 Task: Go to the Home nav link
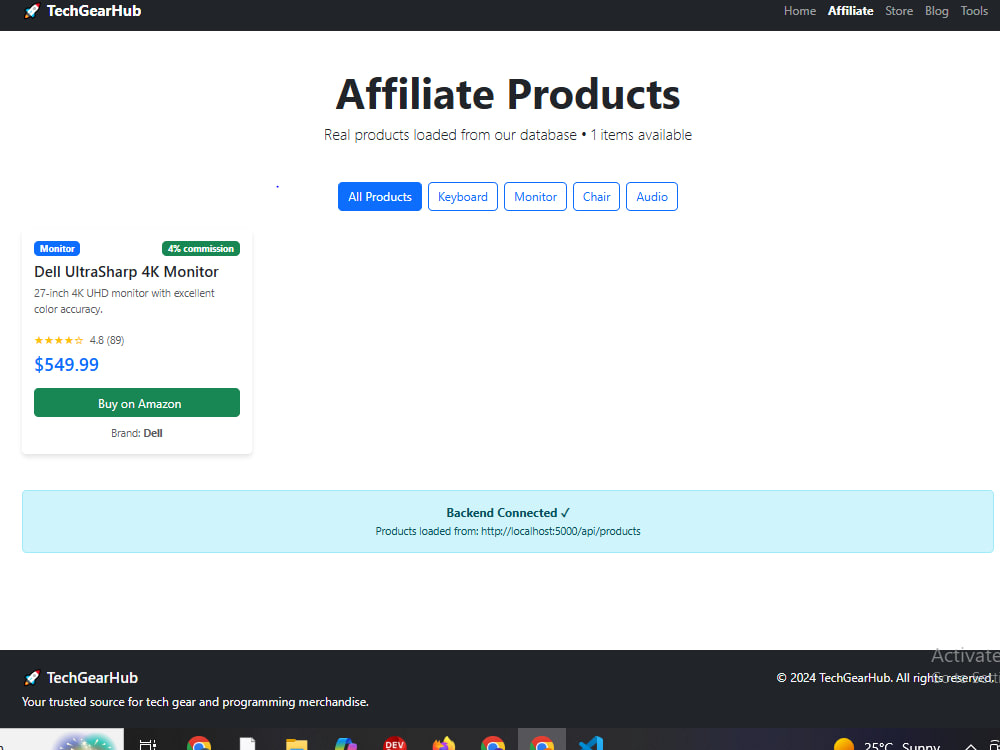tap(800, 11)
